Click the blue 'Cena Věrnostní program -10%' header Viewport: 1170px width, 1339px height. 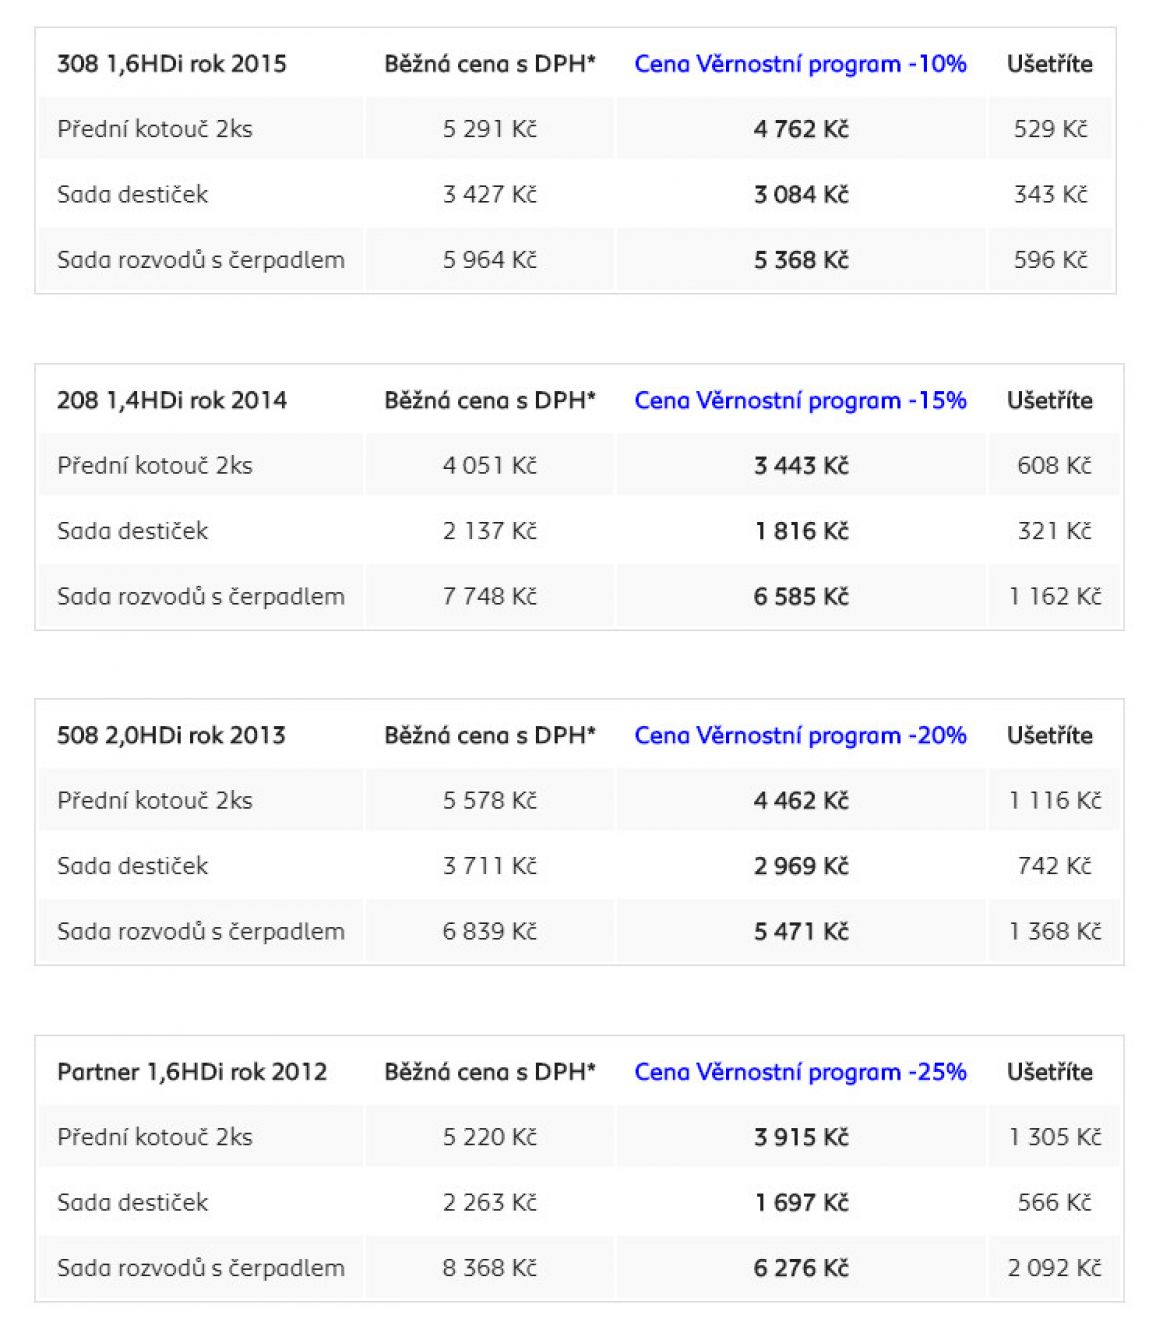click(x=800, y=64)
